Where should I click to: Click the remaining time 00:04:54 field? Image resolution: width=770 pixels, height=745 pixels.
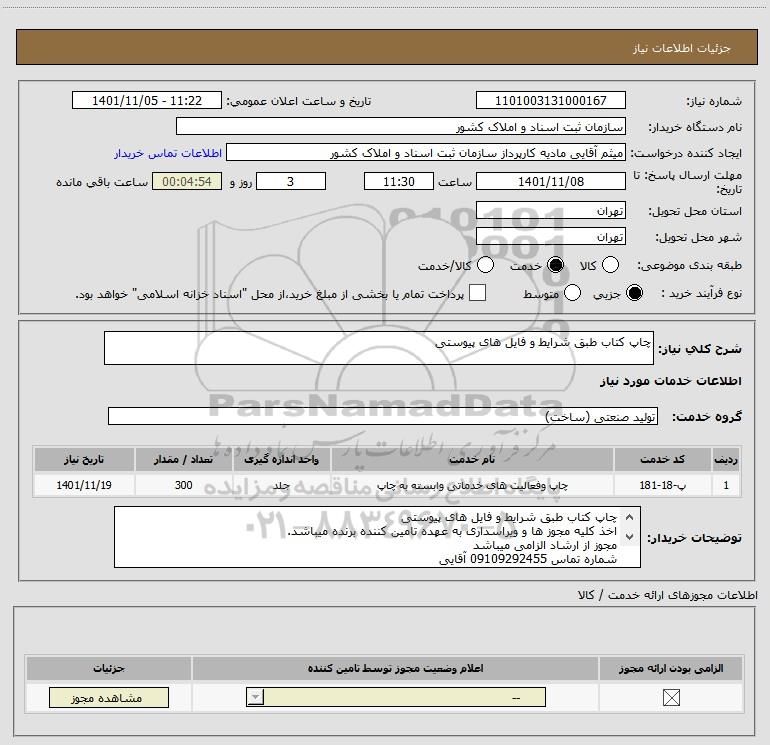click(187, 181)
